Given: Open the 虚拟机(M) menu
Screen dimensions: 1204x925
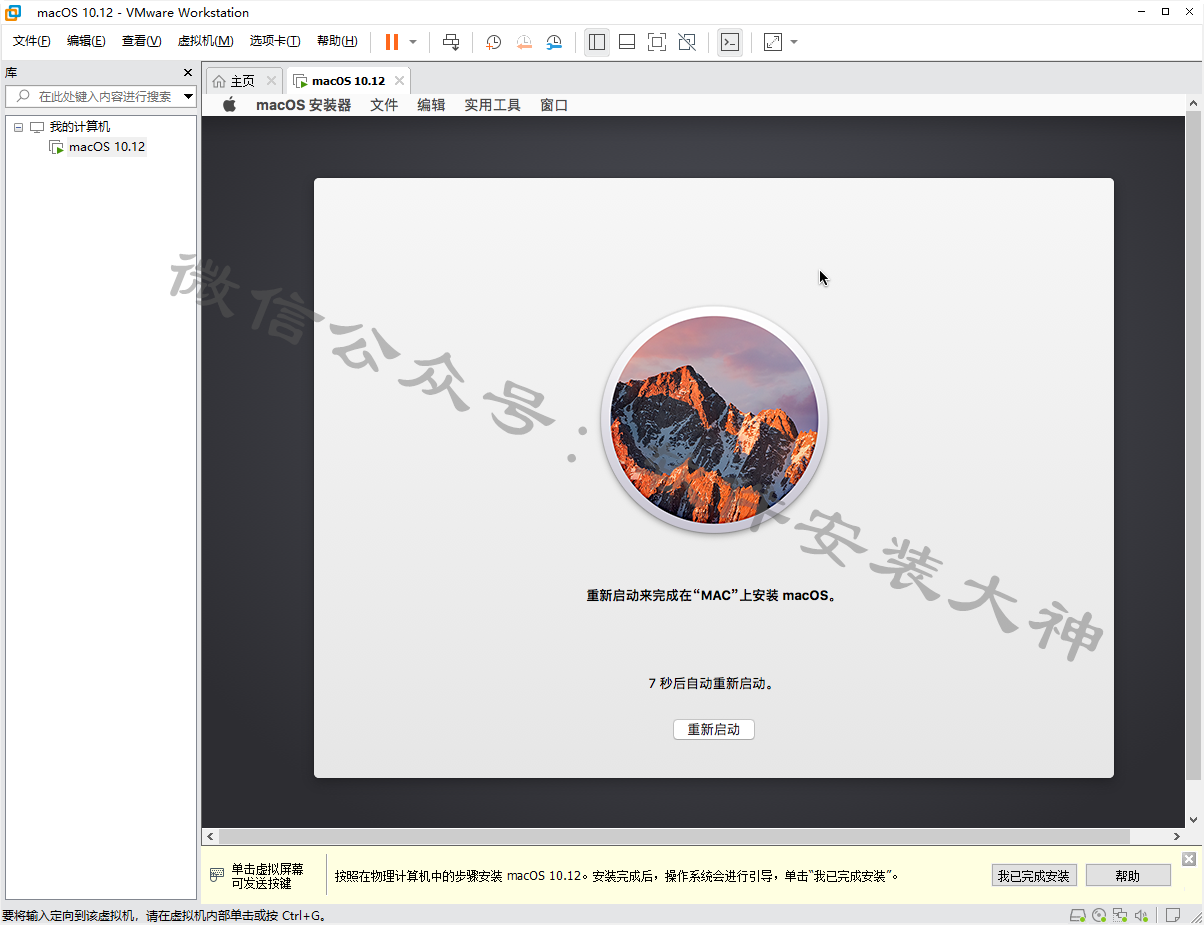Looking at the screenshot, I should [205, 41].
